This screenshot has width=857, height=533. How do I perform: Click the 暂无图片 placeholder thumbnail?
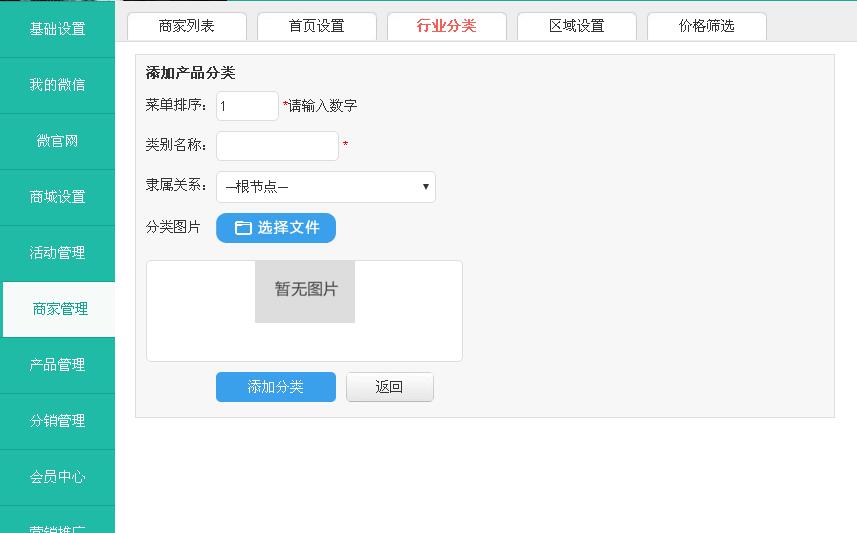(305, 291)
